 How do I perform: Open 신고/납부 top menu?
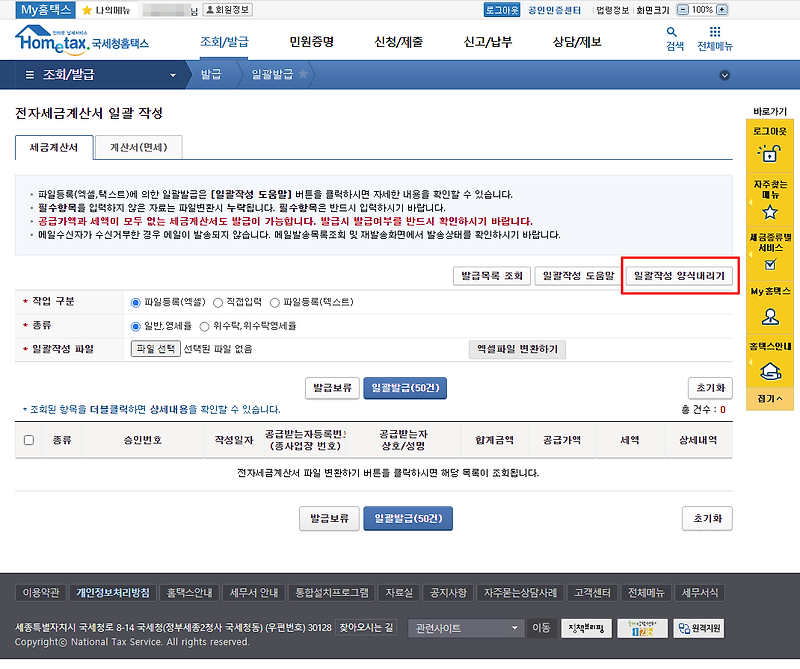pos(488,42)
